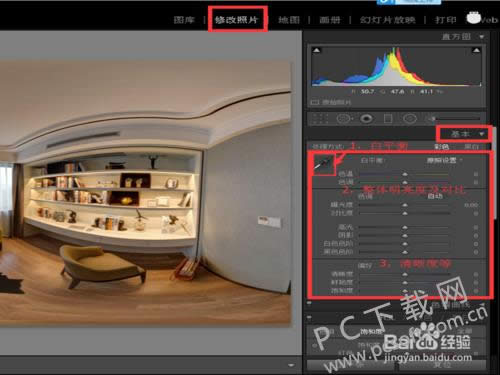
Task: Click the right panel vertical scrollbar
Action: [x=495, y=173]
